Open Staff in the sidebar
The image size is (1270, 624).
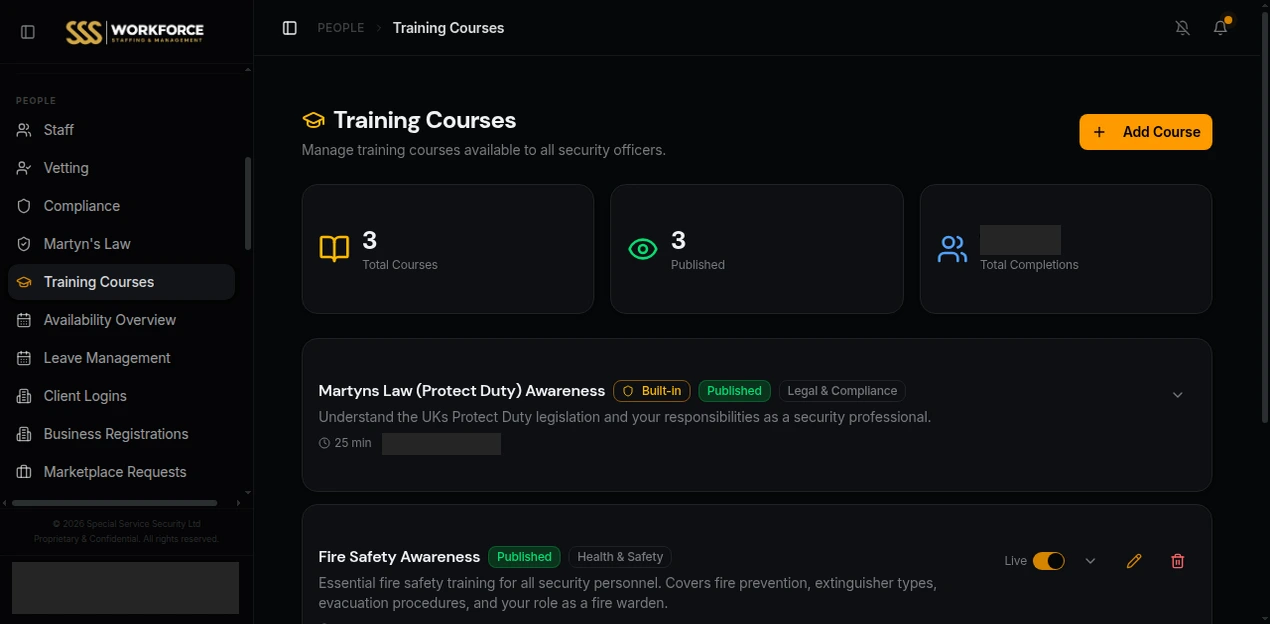pos(121,130)
